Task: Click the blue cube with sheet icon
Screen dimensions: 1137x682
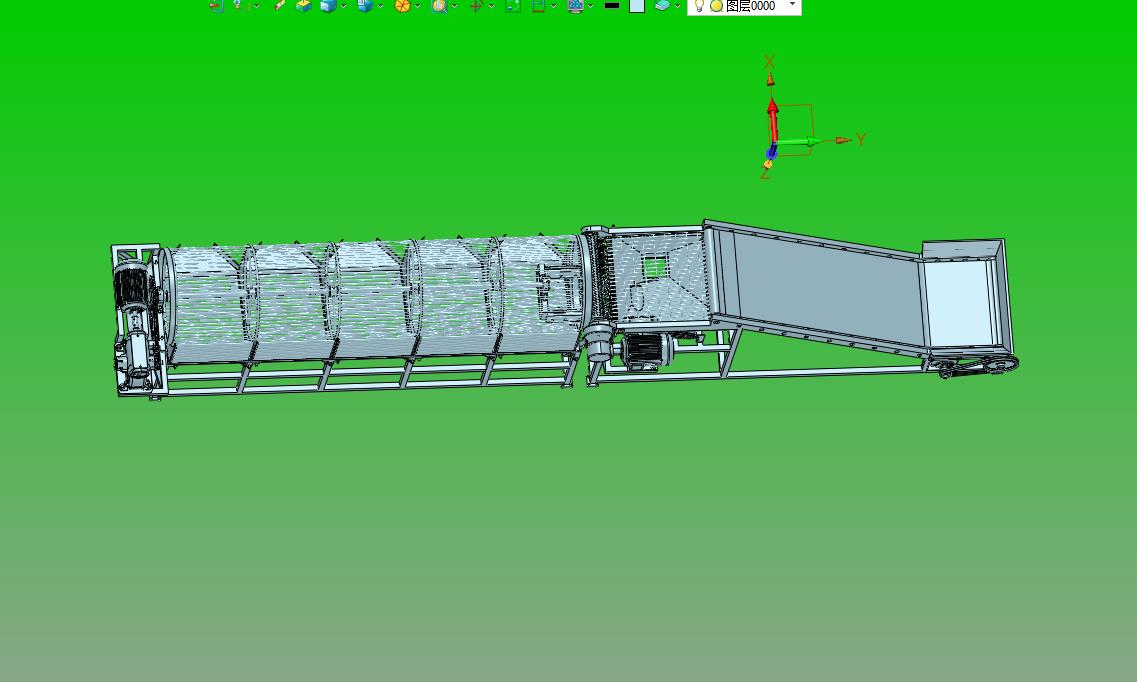Action: [x=365, y=6]
